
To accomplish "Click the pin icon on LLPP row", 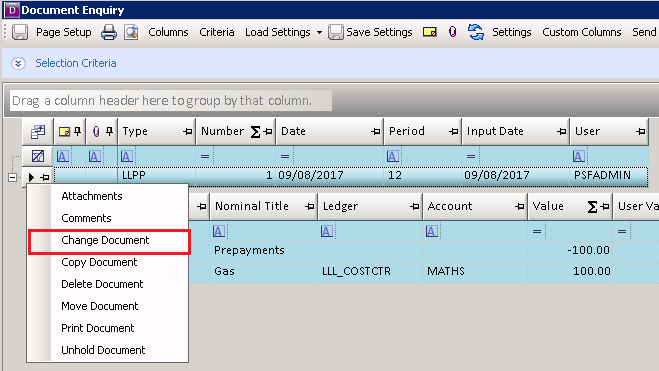I will coord(45,178).
